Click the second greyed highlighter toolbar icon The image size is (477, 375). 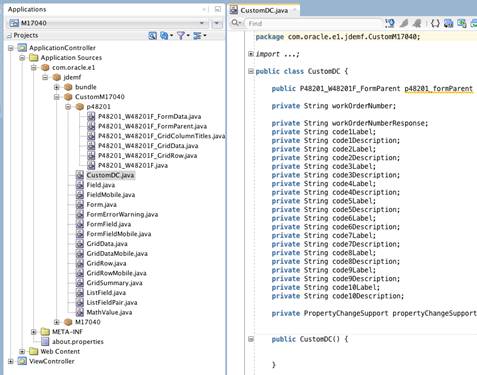[417, 23]
